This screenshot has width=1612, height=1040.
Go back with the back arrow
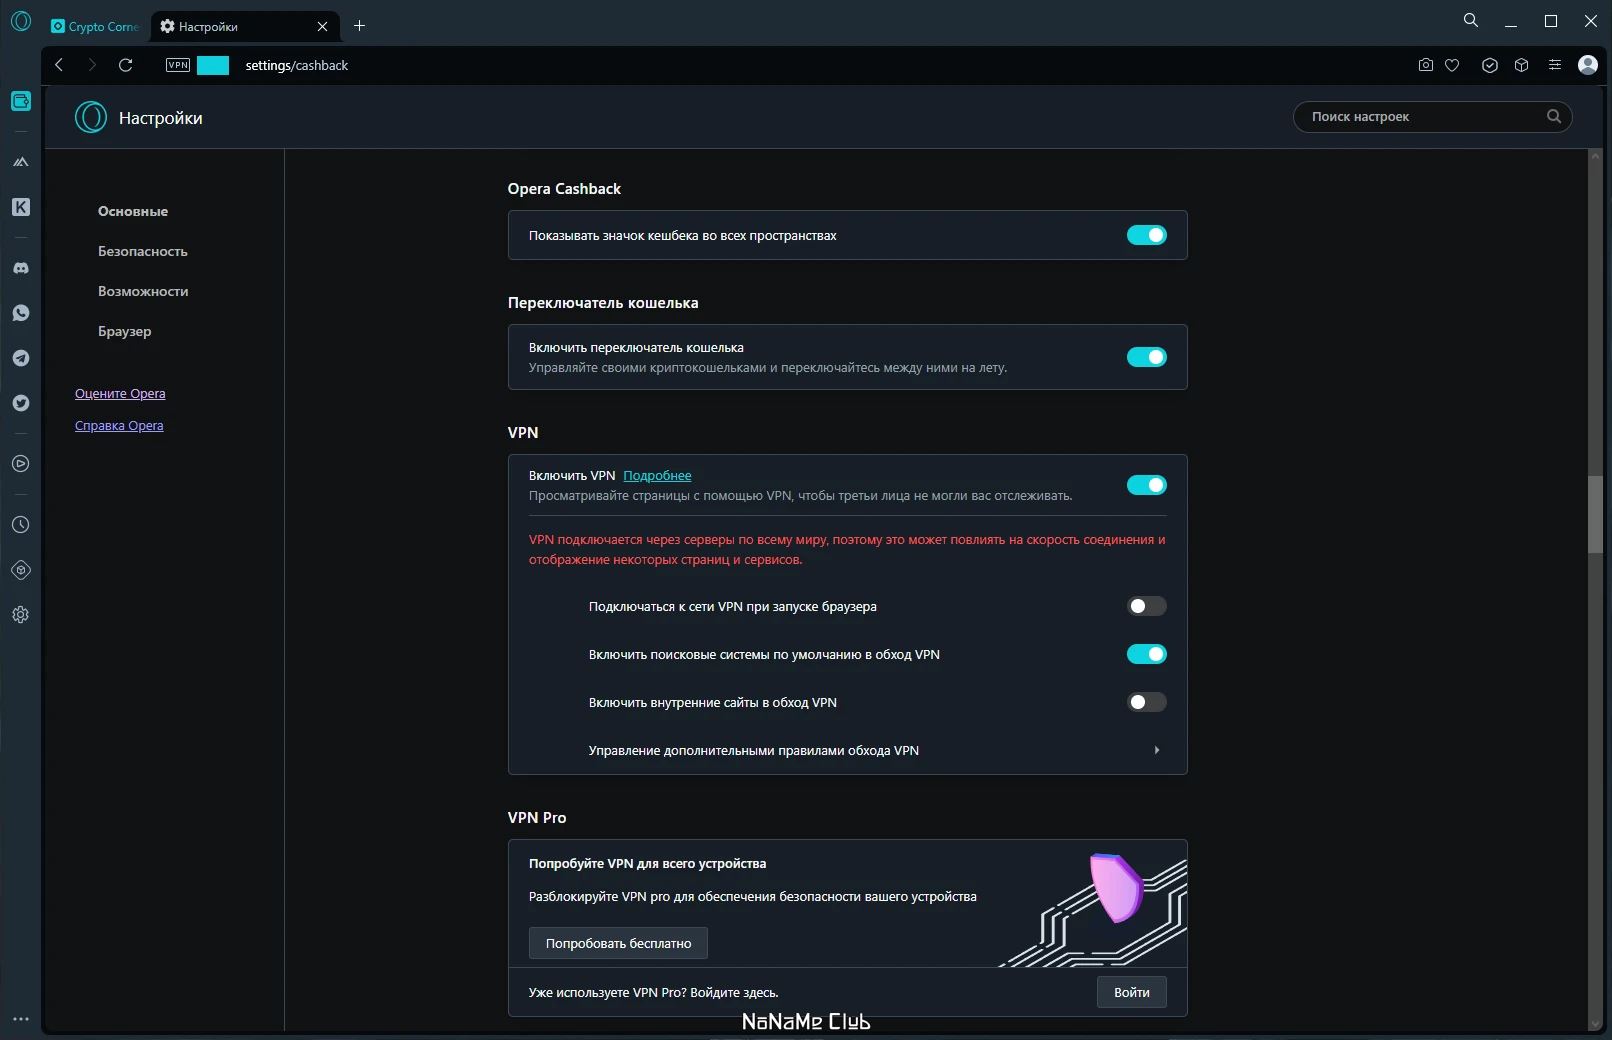59,65
